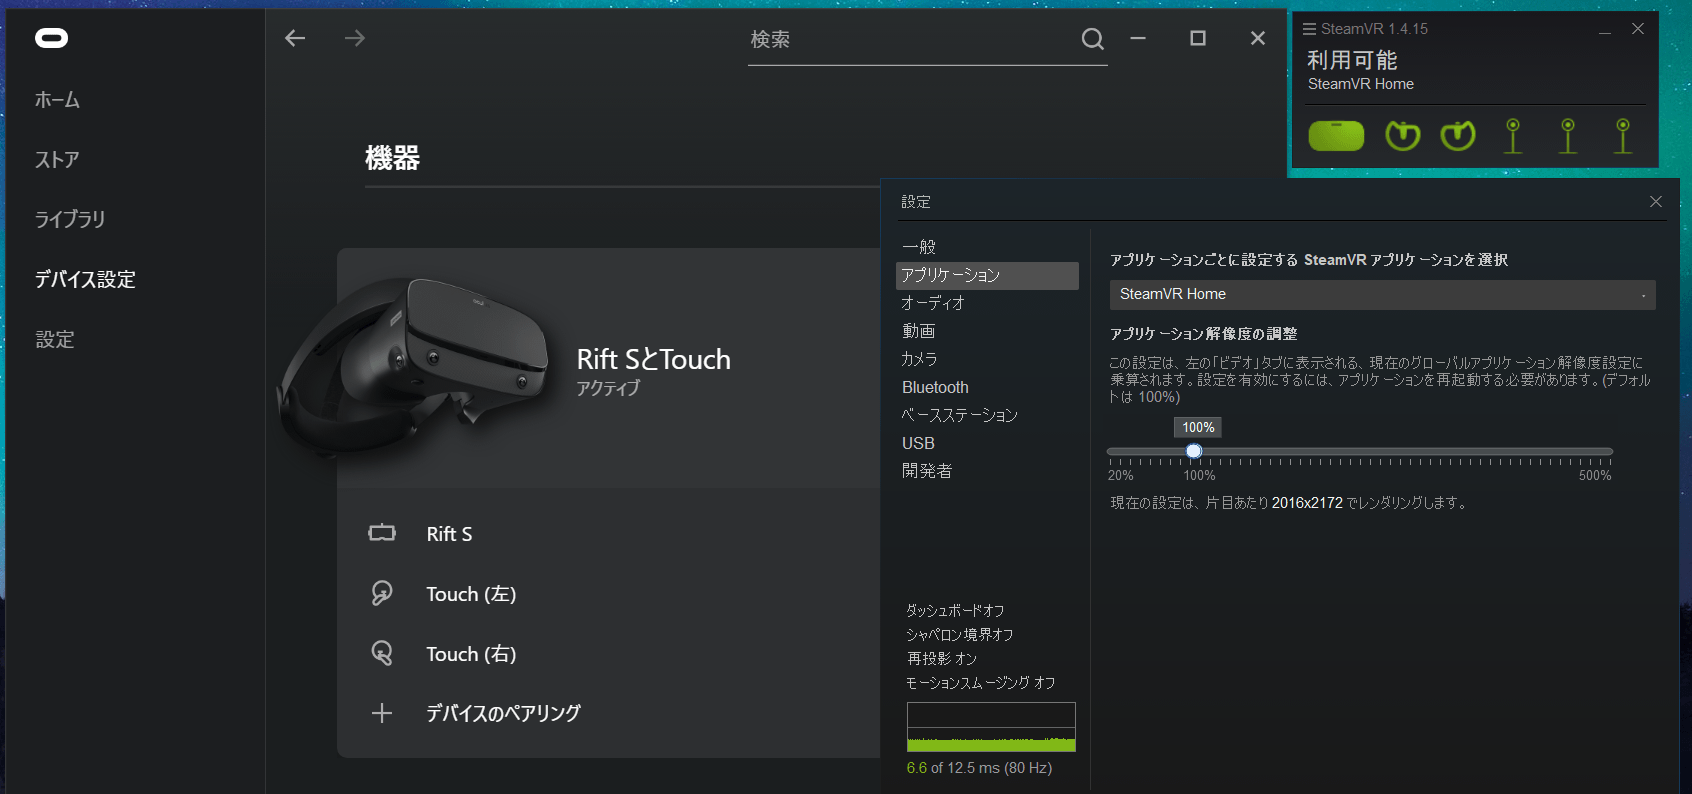Click the Rift S headset image
The width and height of the screenshot is (1692, 794).
414,368
